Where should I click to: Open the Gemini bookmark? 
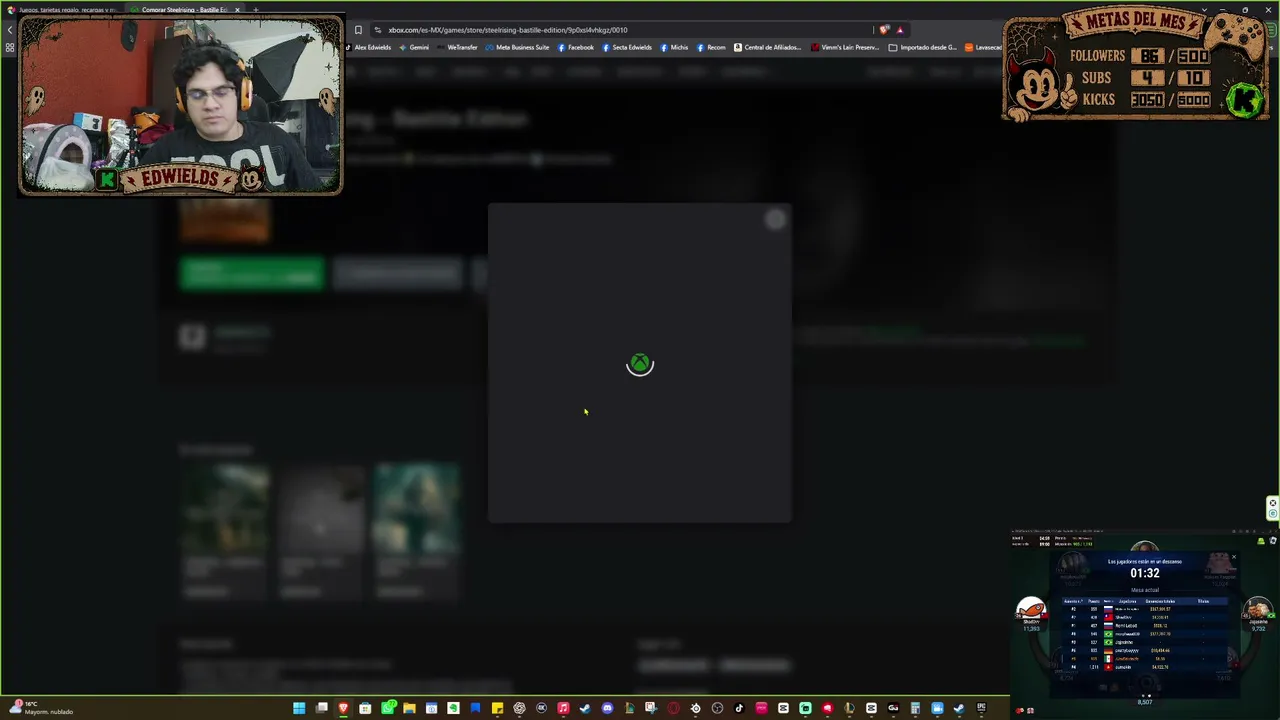(x=414, y=47)
